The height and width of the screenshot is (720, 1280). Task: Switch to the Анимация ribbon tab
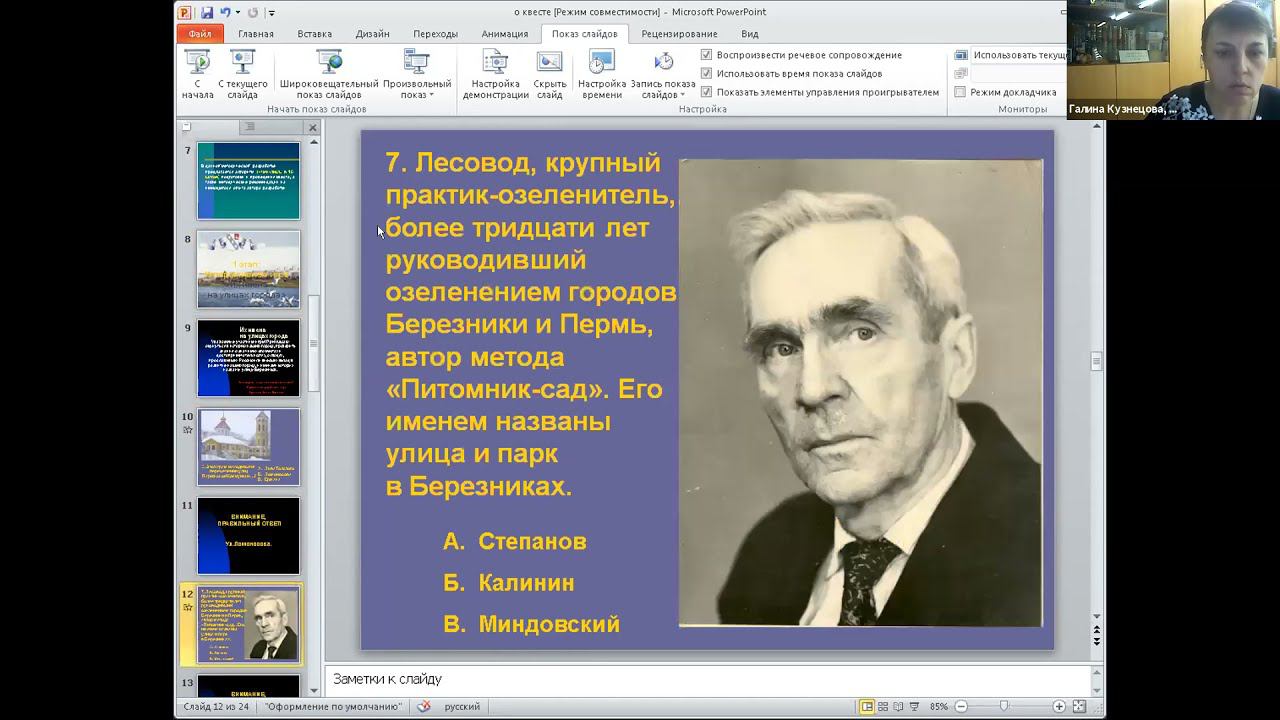(x=505, y=34)
